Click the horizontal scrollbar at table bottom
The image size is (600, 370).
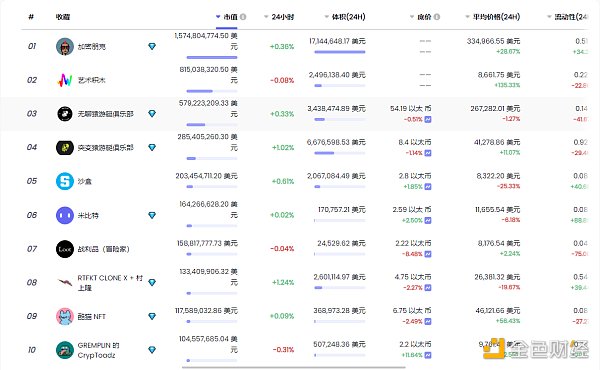293,368
